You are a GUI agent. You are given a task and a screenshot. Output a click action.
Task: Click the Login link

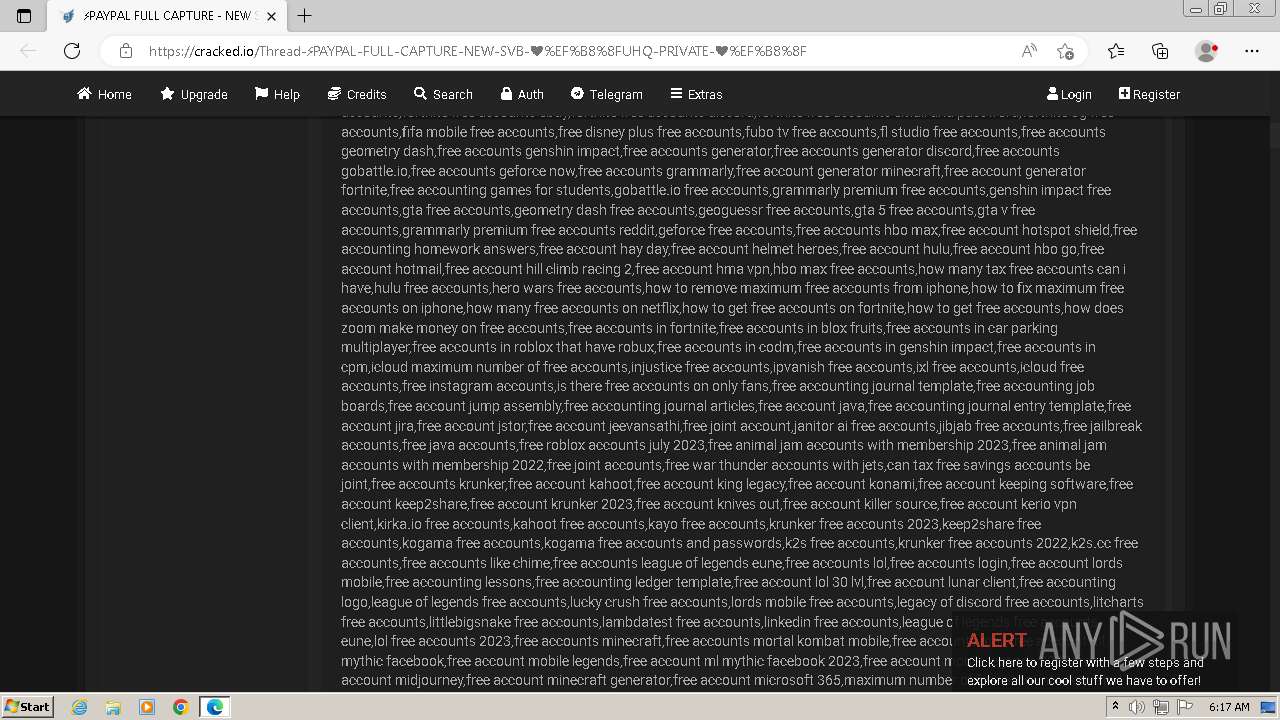(1069, 94)
